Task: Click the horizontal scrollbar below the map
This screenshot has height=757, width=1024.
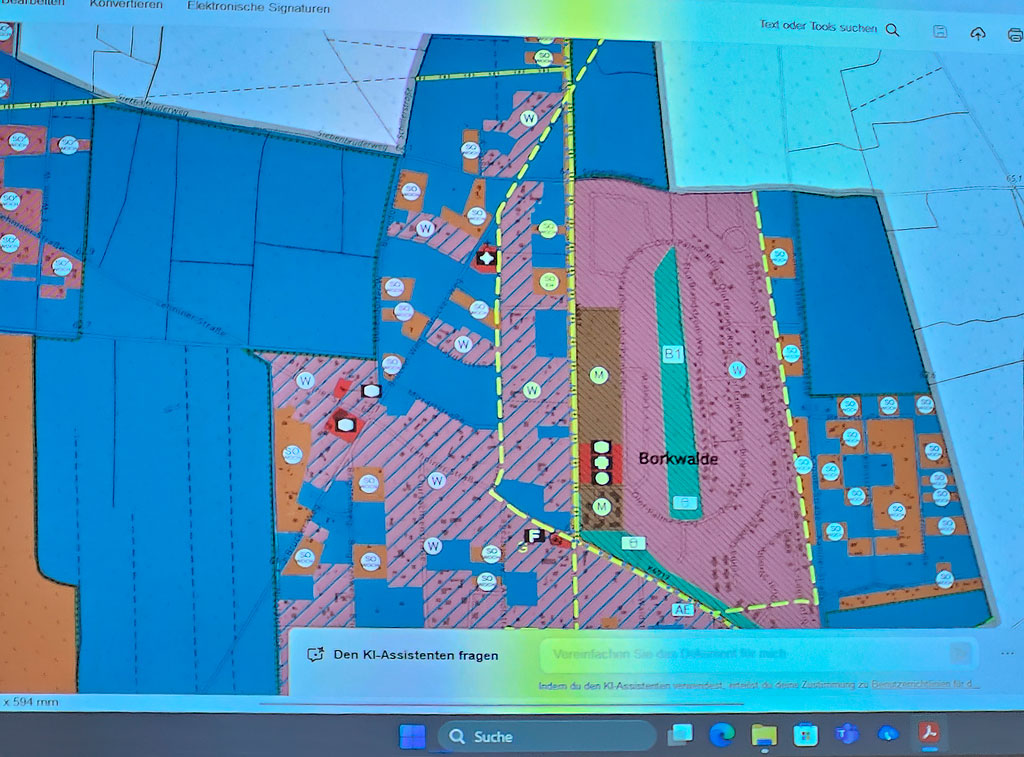Action: [500, 704]
